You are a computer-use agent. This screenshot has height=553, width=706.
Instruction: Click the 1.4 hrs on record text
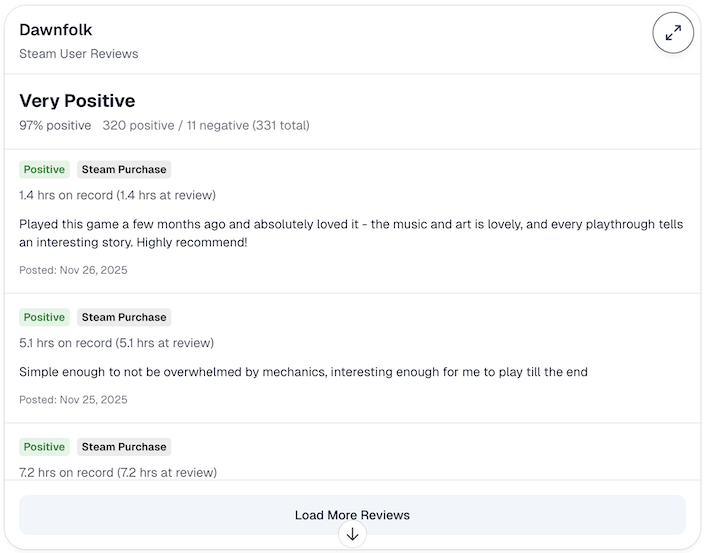[117, 195]
